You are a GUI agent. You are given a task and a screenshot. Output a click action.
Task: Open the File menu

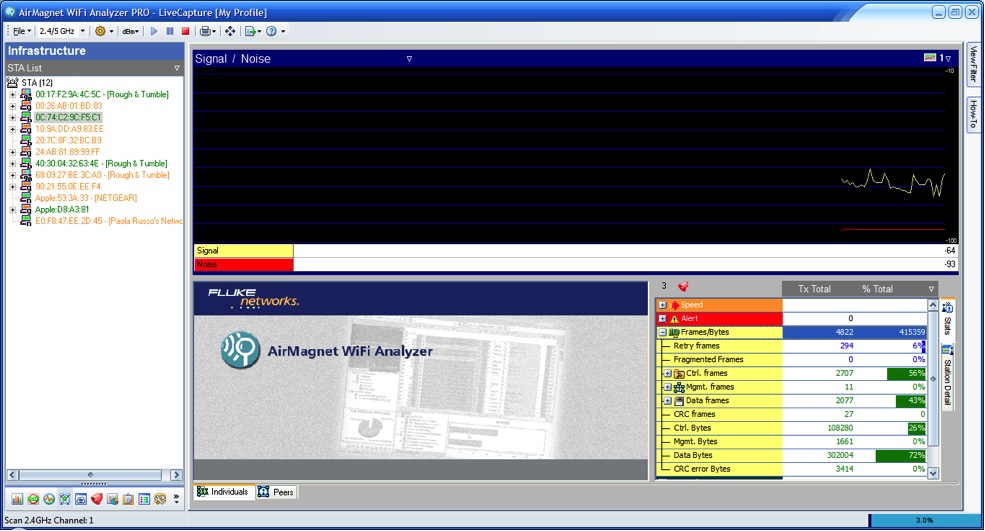point(21,31)
